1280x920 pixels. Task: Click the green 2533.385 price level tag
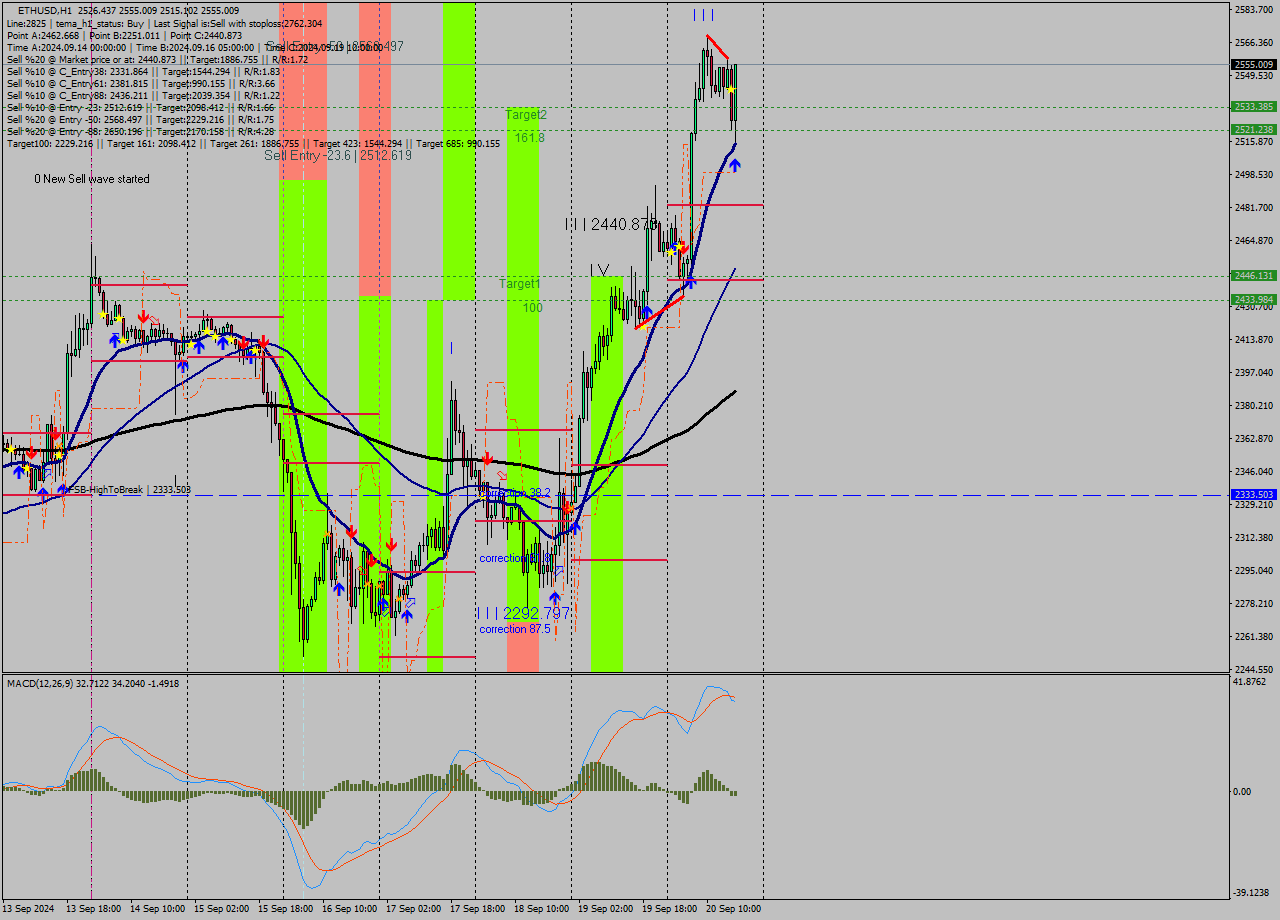[1253, 106]
